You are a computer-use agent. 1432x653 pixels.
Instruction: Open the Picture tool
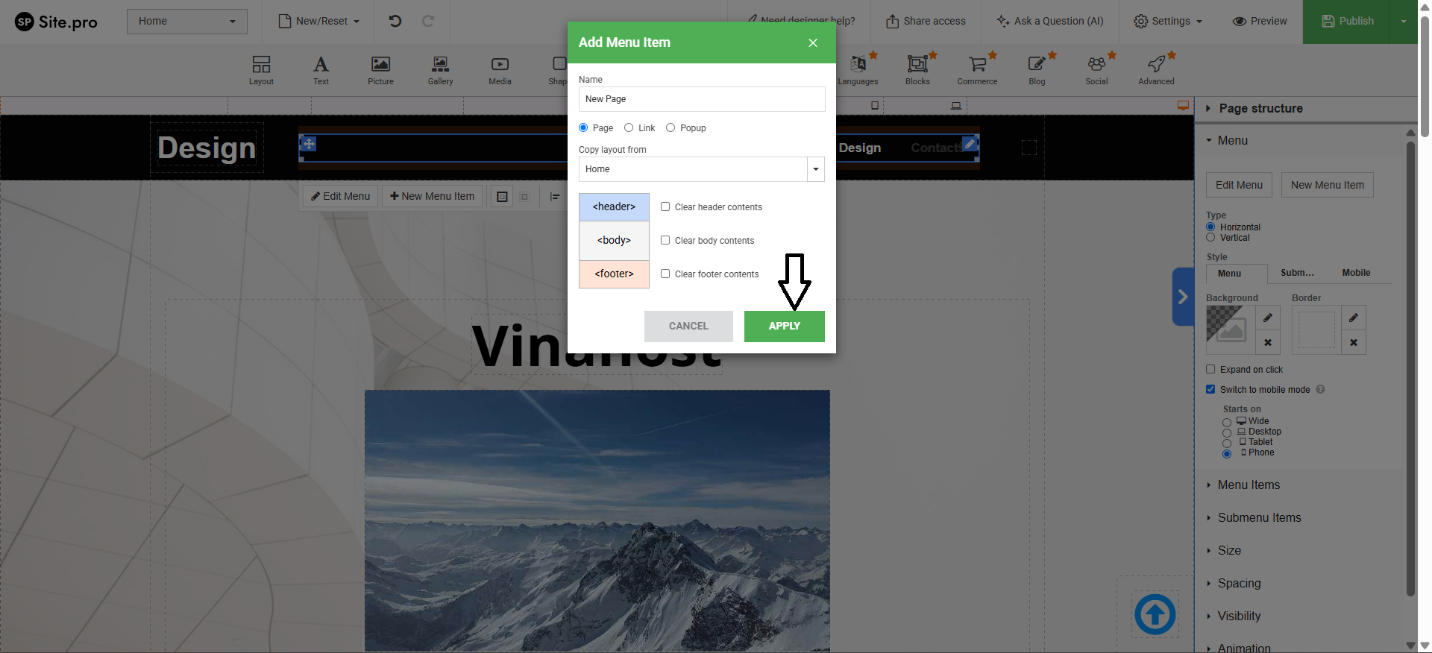pos(380,66)
